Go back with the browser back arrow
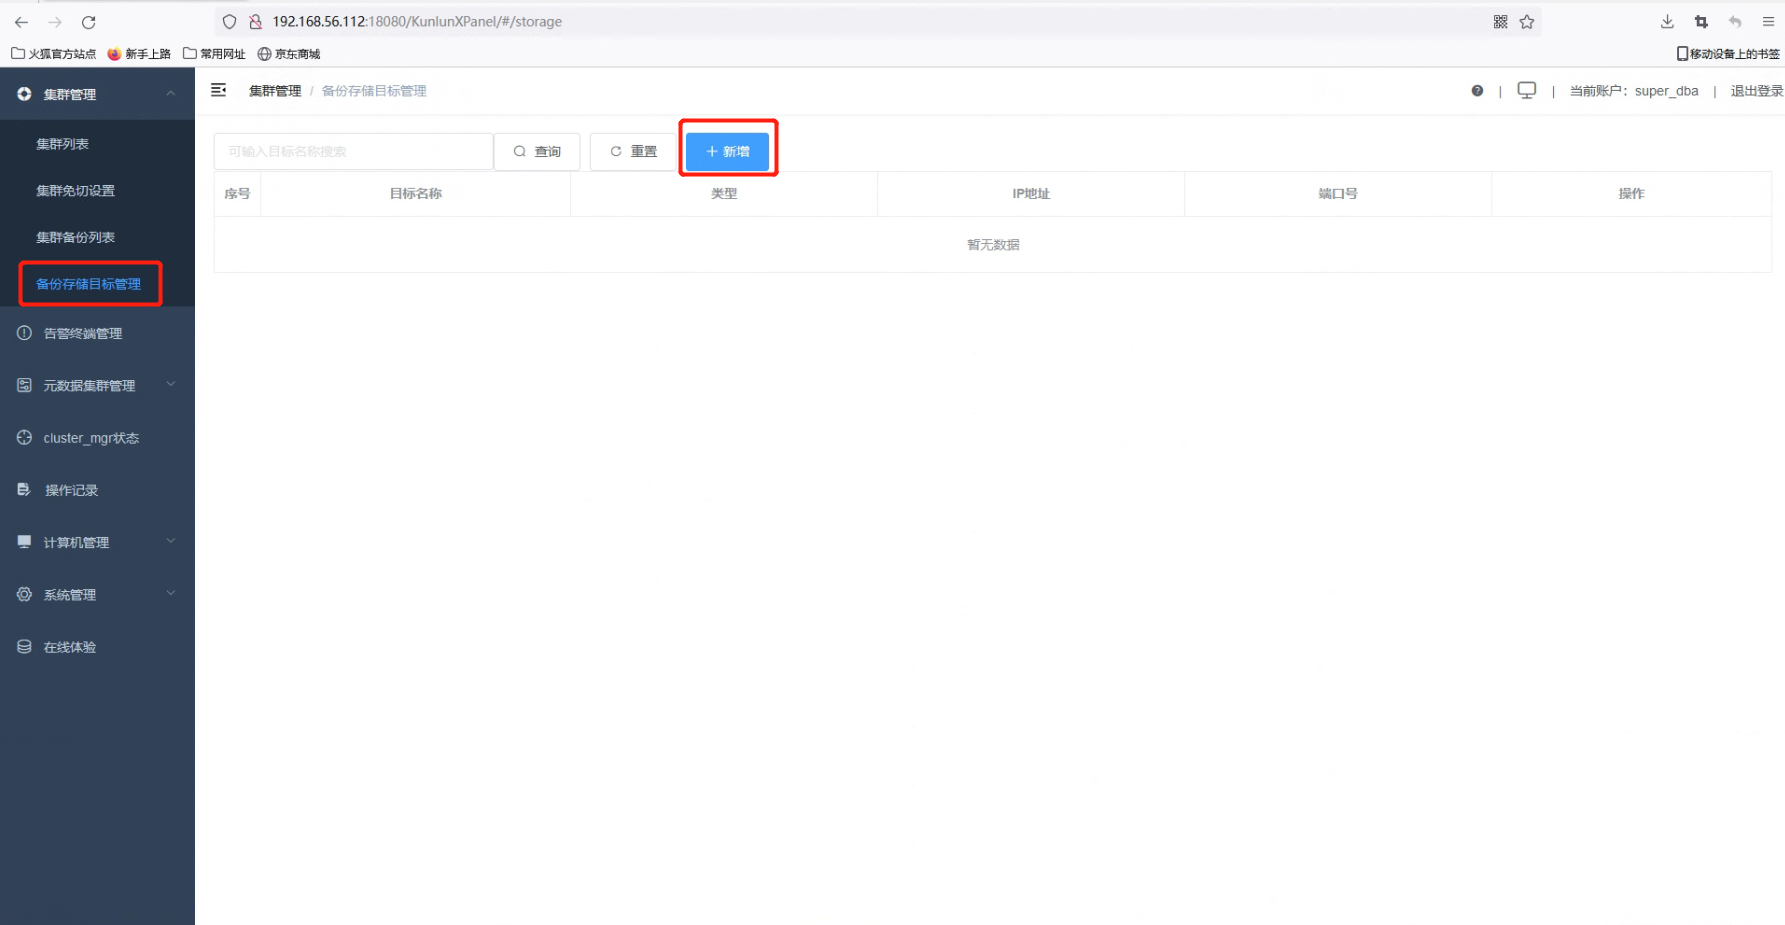The width and height of the screenshot is (1785, 925). pos(21,22)
